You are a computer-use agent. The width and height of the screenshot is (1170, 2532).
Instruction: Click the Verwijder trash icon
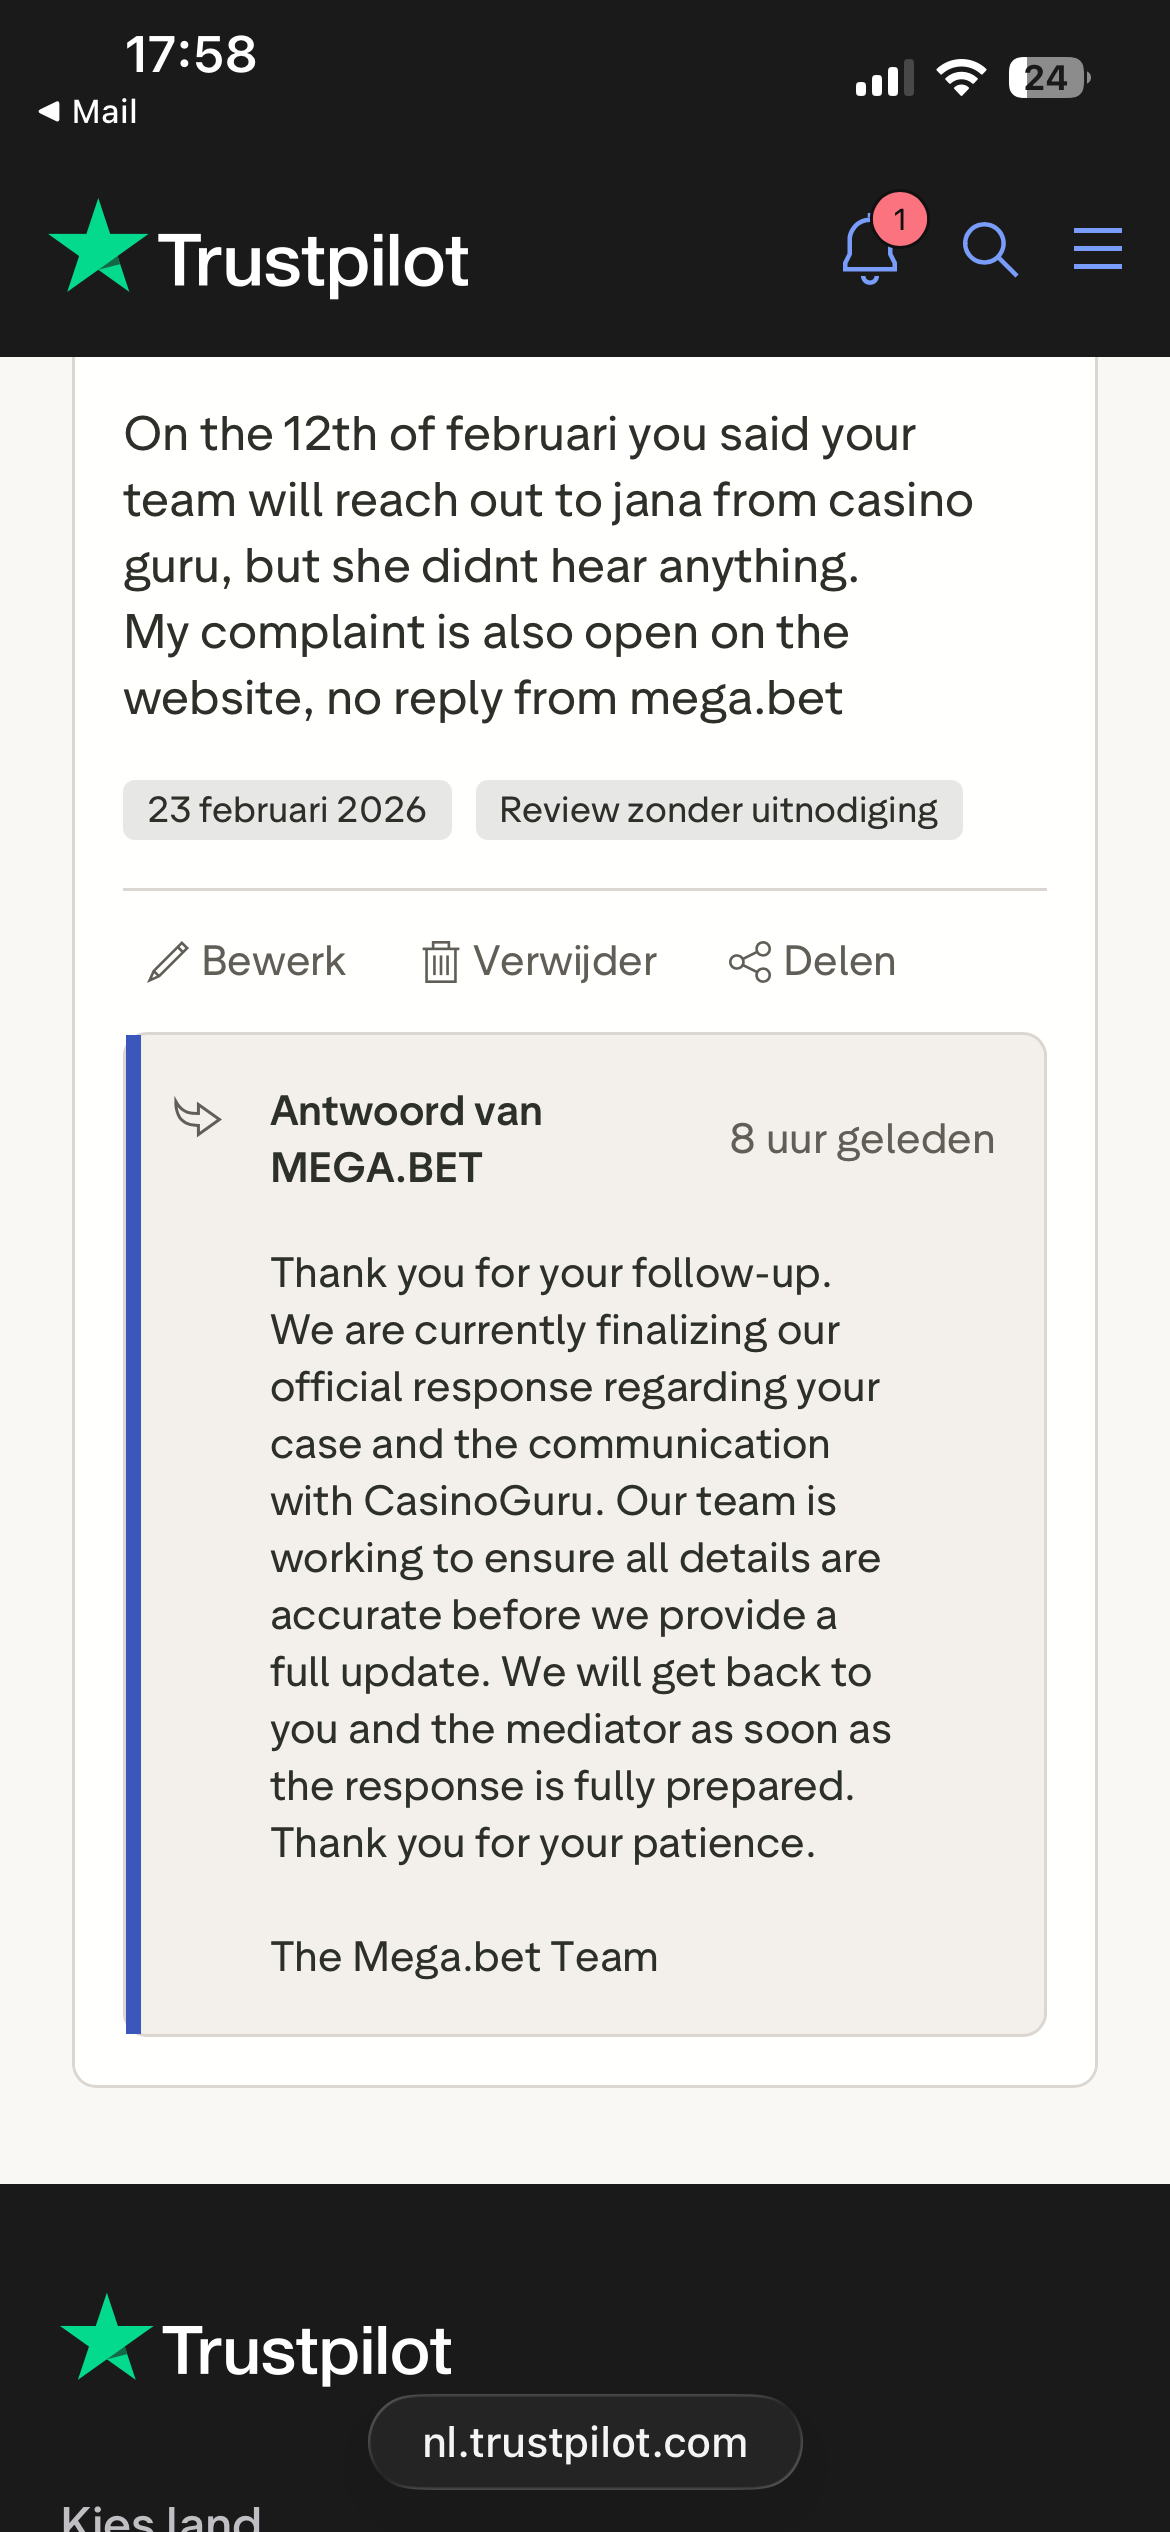click(x=440, y=962)
